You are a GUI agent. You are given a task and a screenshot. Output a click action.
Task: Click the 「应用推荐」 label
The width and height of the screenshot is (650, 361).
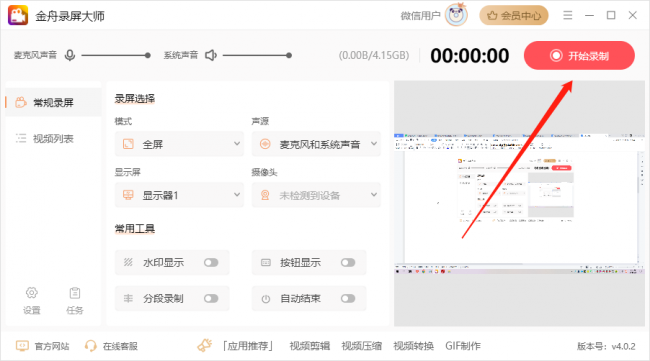click(248, 346)
